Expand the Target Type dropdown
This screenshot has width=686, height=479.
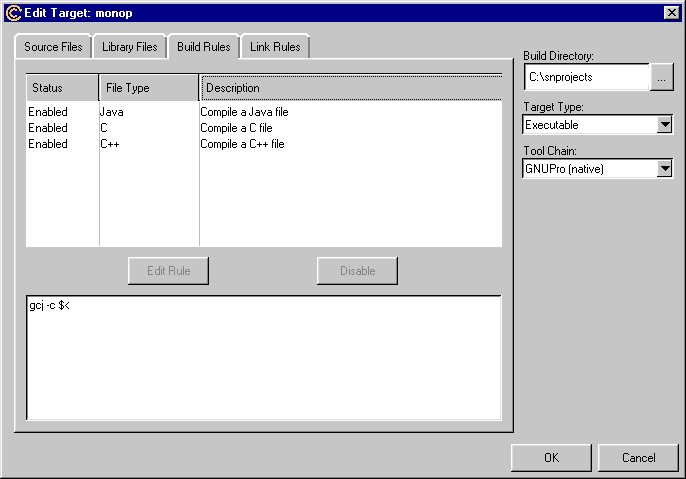pos(665,125)
